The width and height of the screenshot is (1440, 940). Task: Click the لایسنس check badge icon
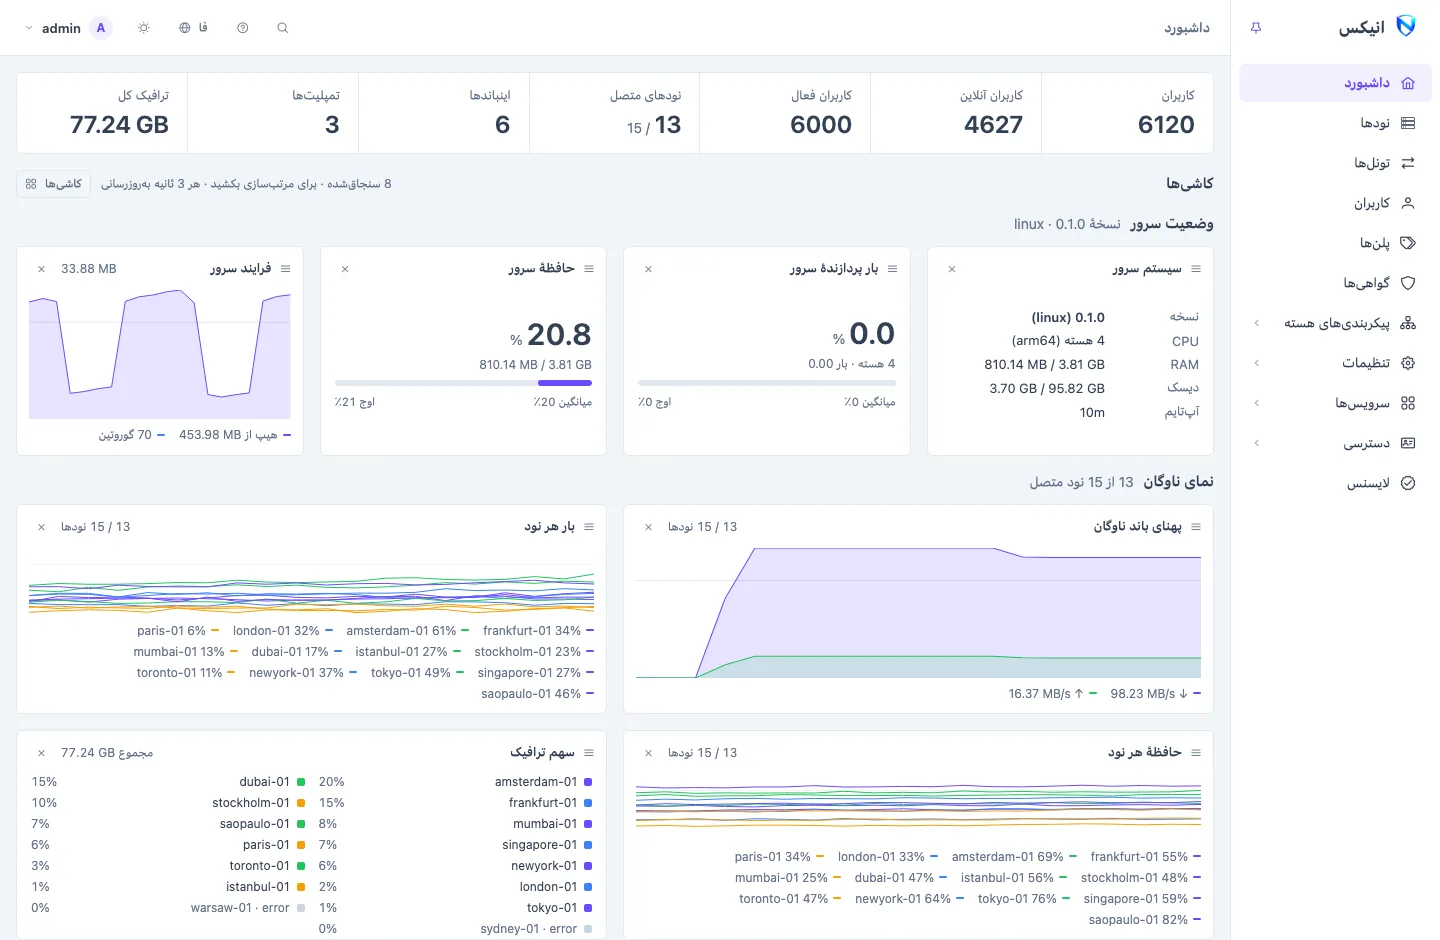1408,483
